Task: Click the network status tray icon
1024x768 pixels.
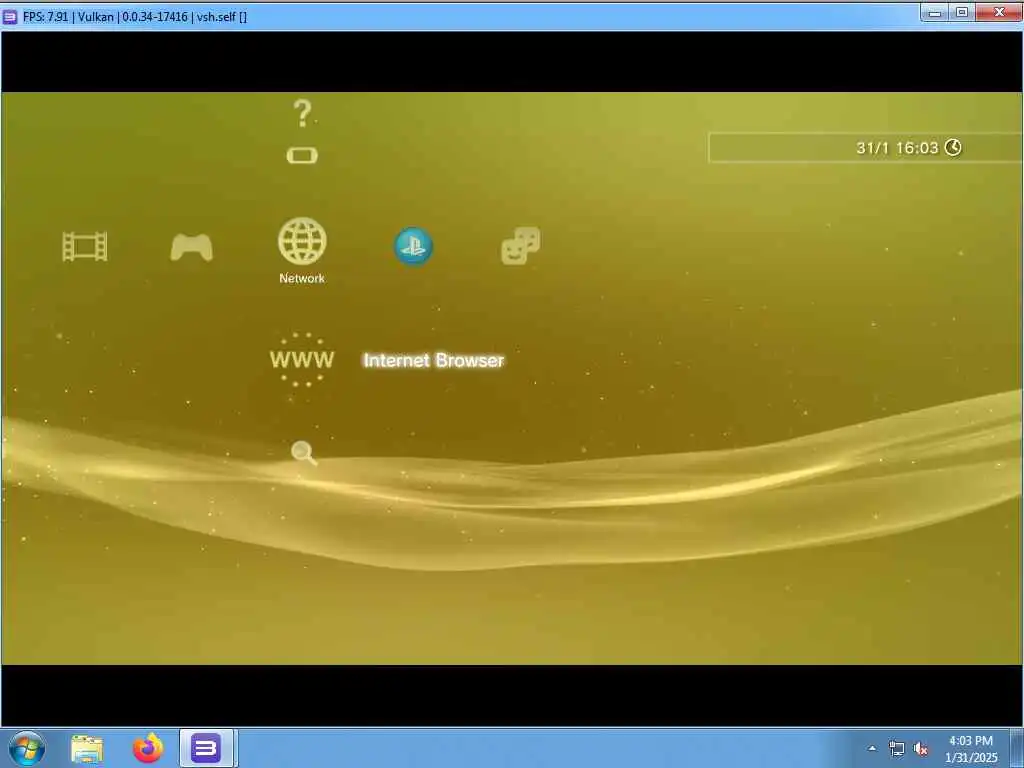Action: (x=897, y=748)
